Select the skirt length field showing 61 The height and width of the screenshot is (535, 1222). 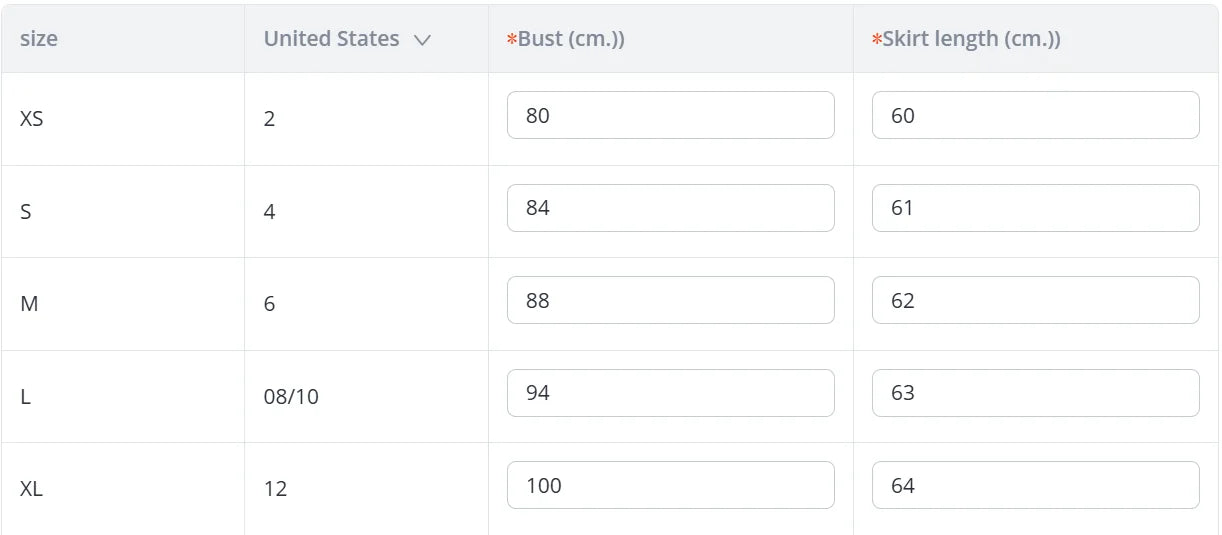(1035, 208)
